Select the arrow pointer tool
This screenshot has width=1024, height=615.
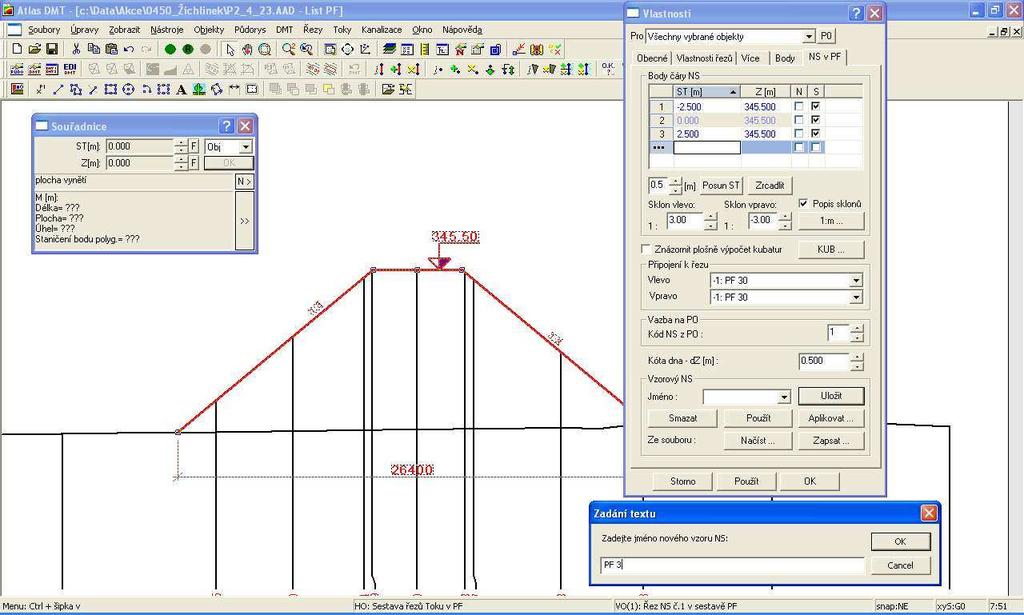click(x=230, y=49)
